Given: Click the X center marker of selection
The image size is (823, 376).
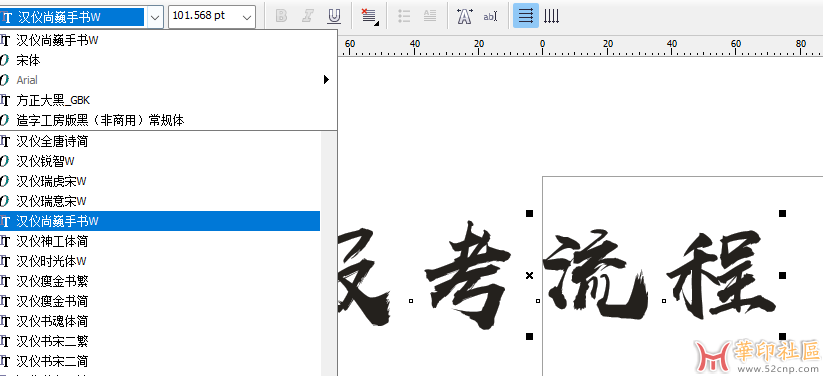Looking at the screenshot, I should coord(529,275).
